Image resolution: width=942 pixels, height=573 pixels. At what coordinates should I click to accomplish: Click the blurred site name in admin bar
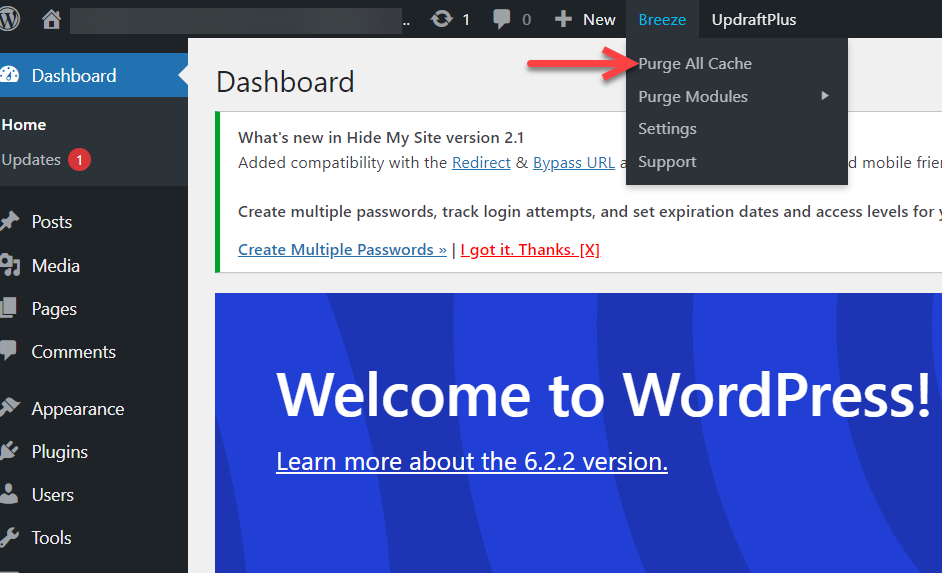click(236, 20)
